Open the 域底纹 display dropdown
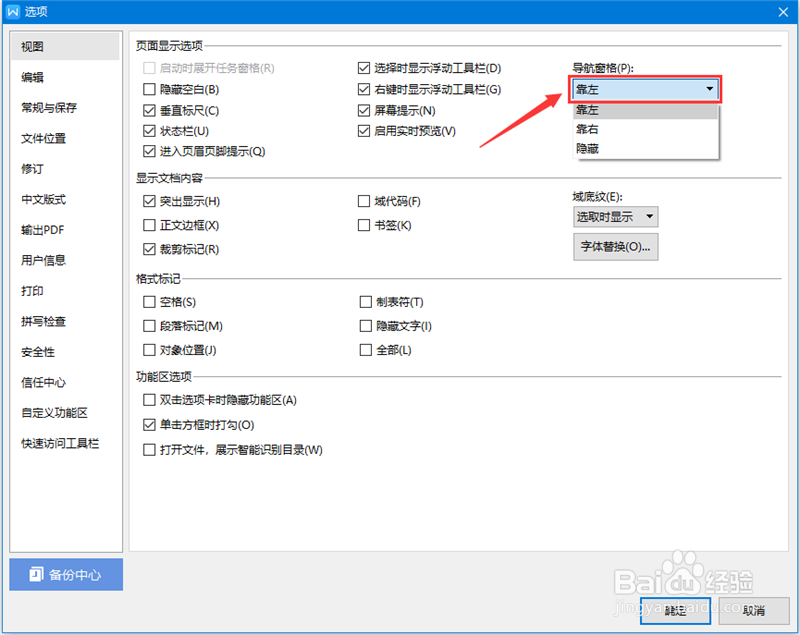 (614, 217)
